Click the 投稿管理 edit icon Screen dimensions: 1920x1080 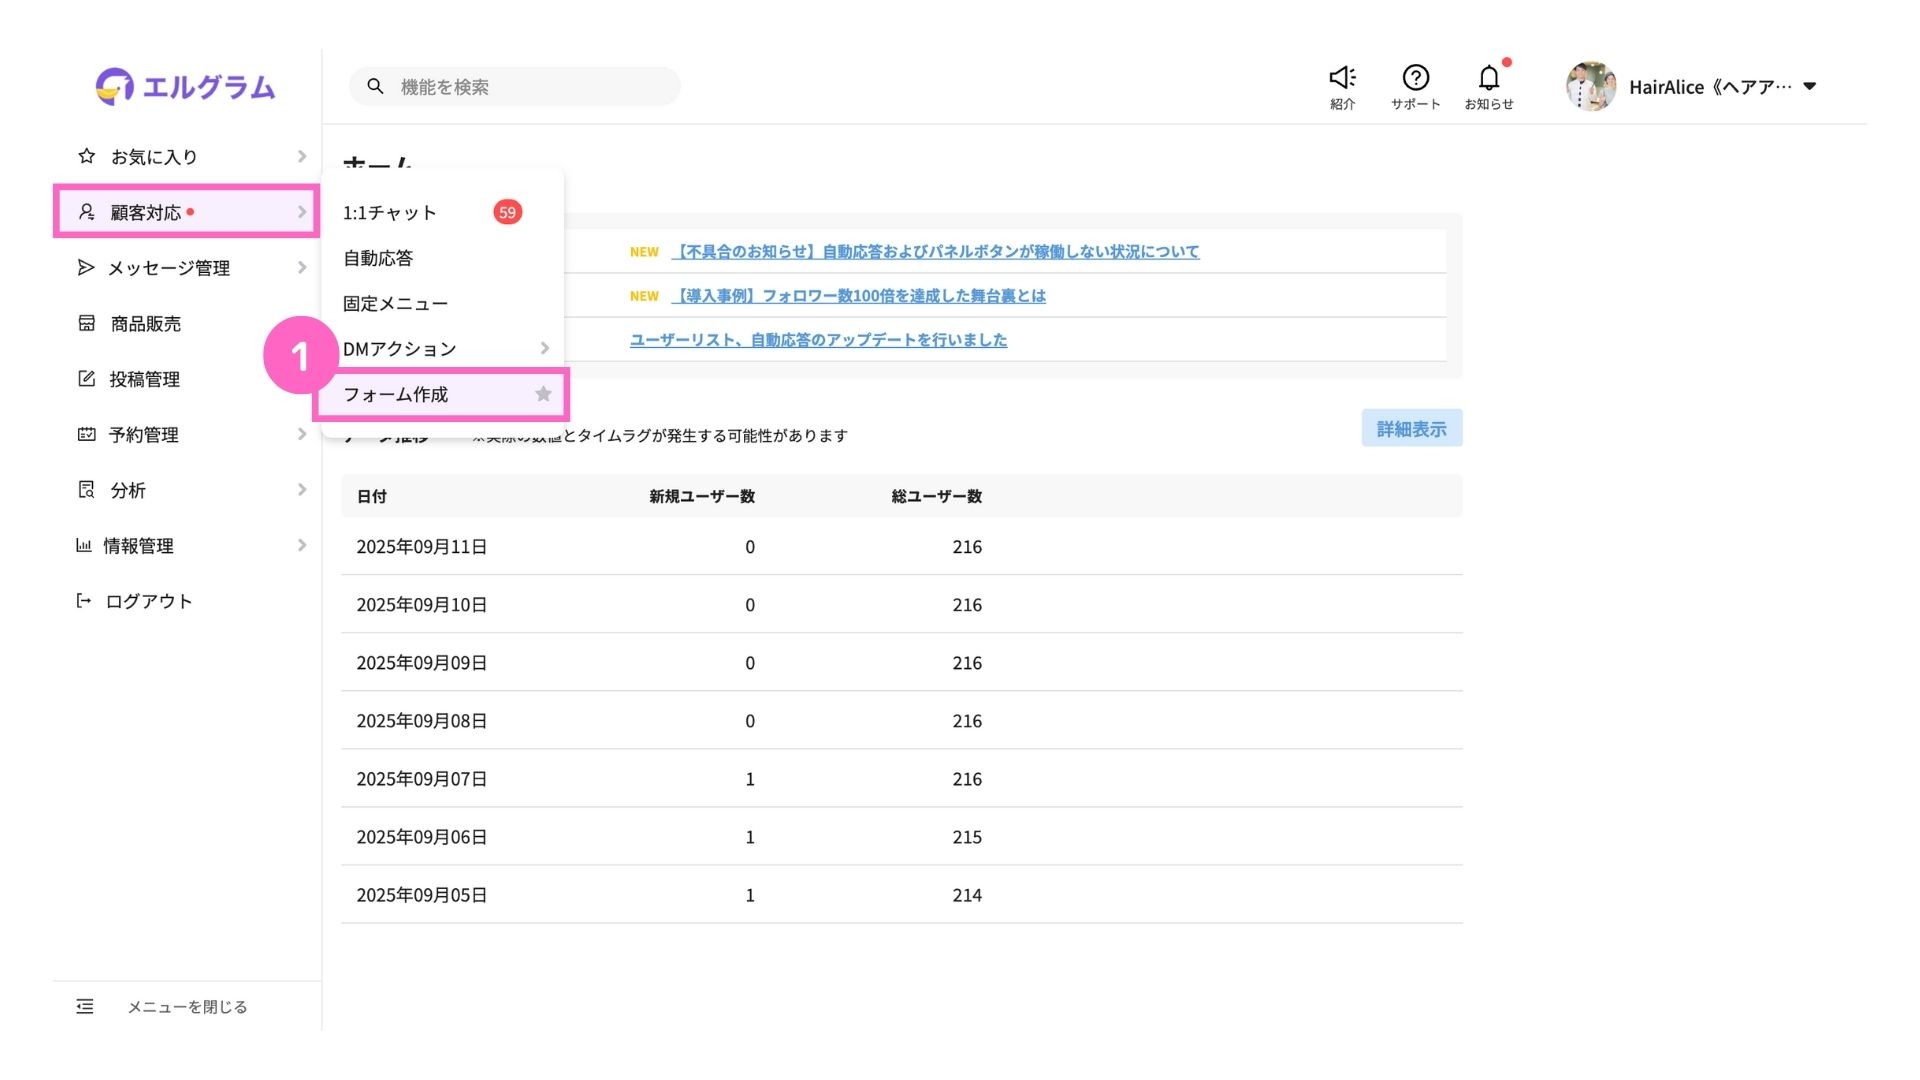[87, 379]
